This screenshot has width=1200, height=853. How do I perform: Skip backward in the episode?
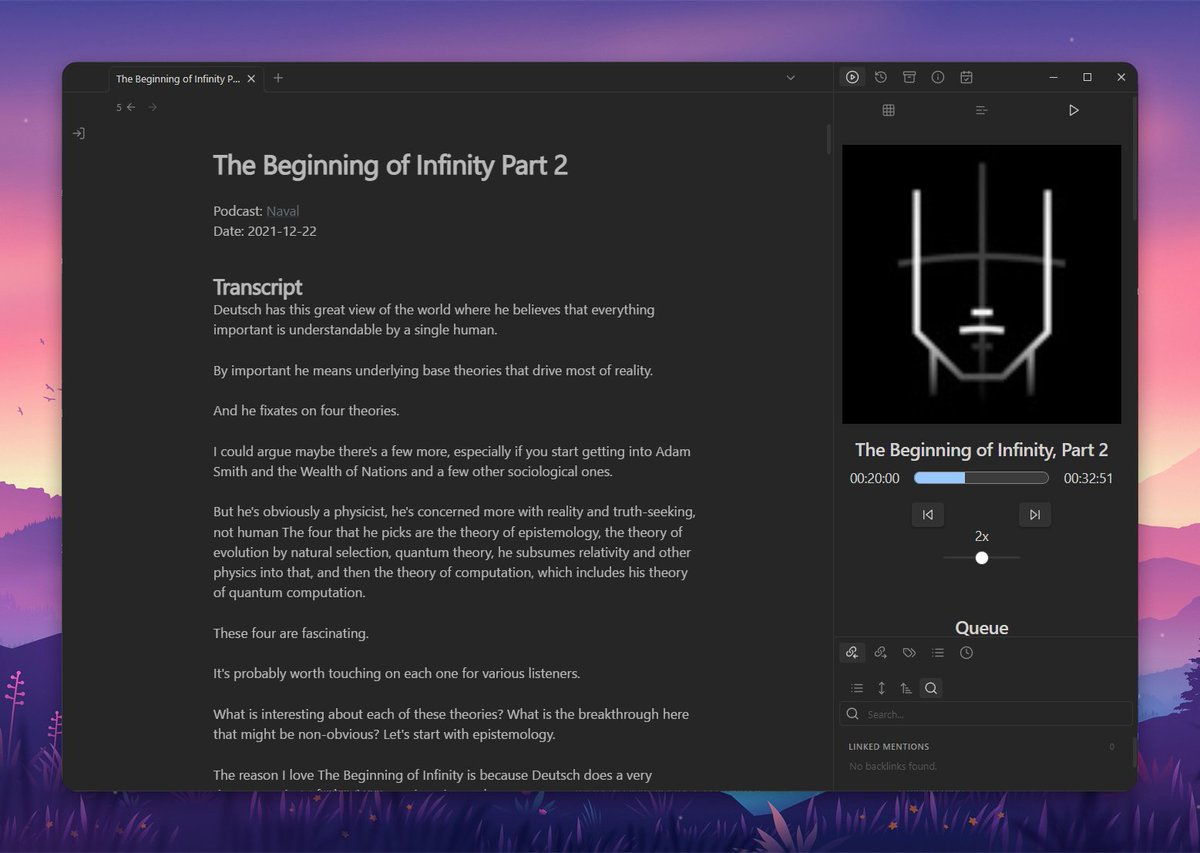click(928, 514)
